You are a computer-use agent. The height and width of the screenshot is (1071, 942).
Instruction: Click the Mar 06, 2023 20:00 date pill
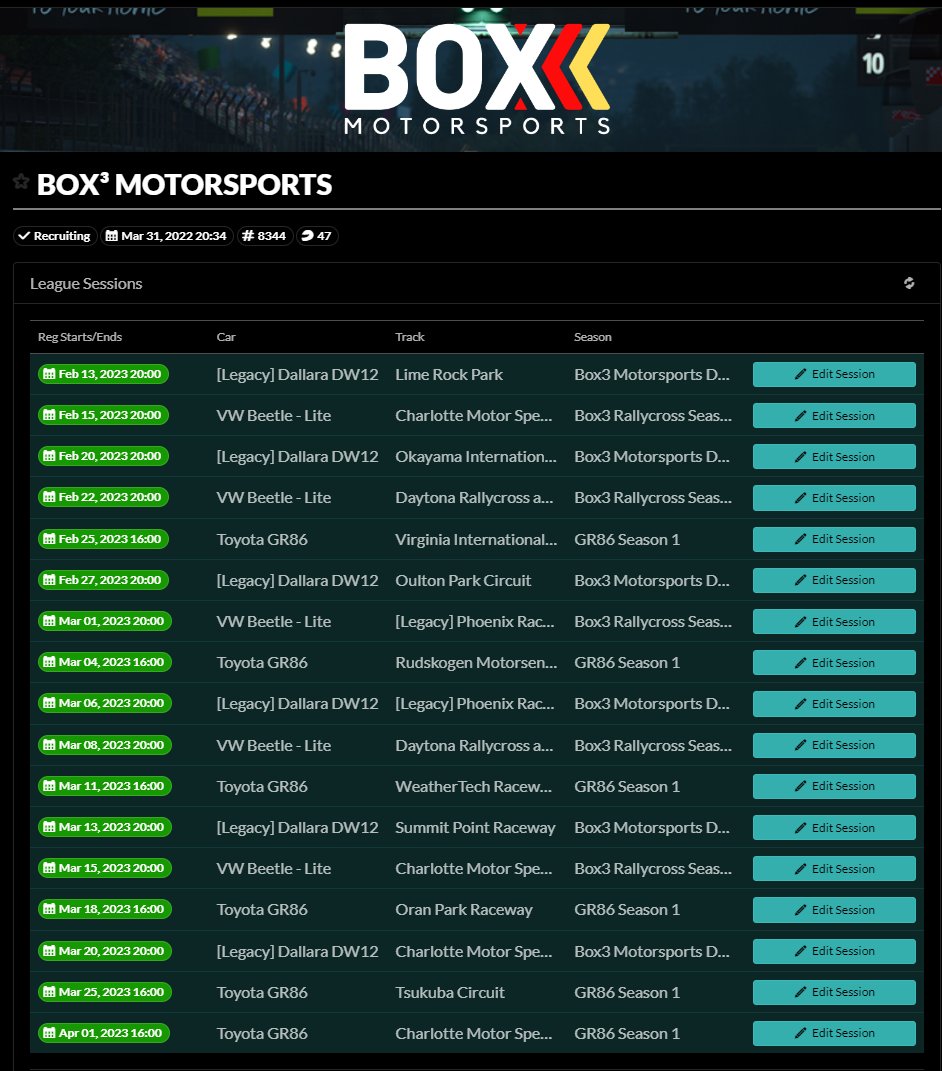105,703
